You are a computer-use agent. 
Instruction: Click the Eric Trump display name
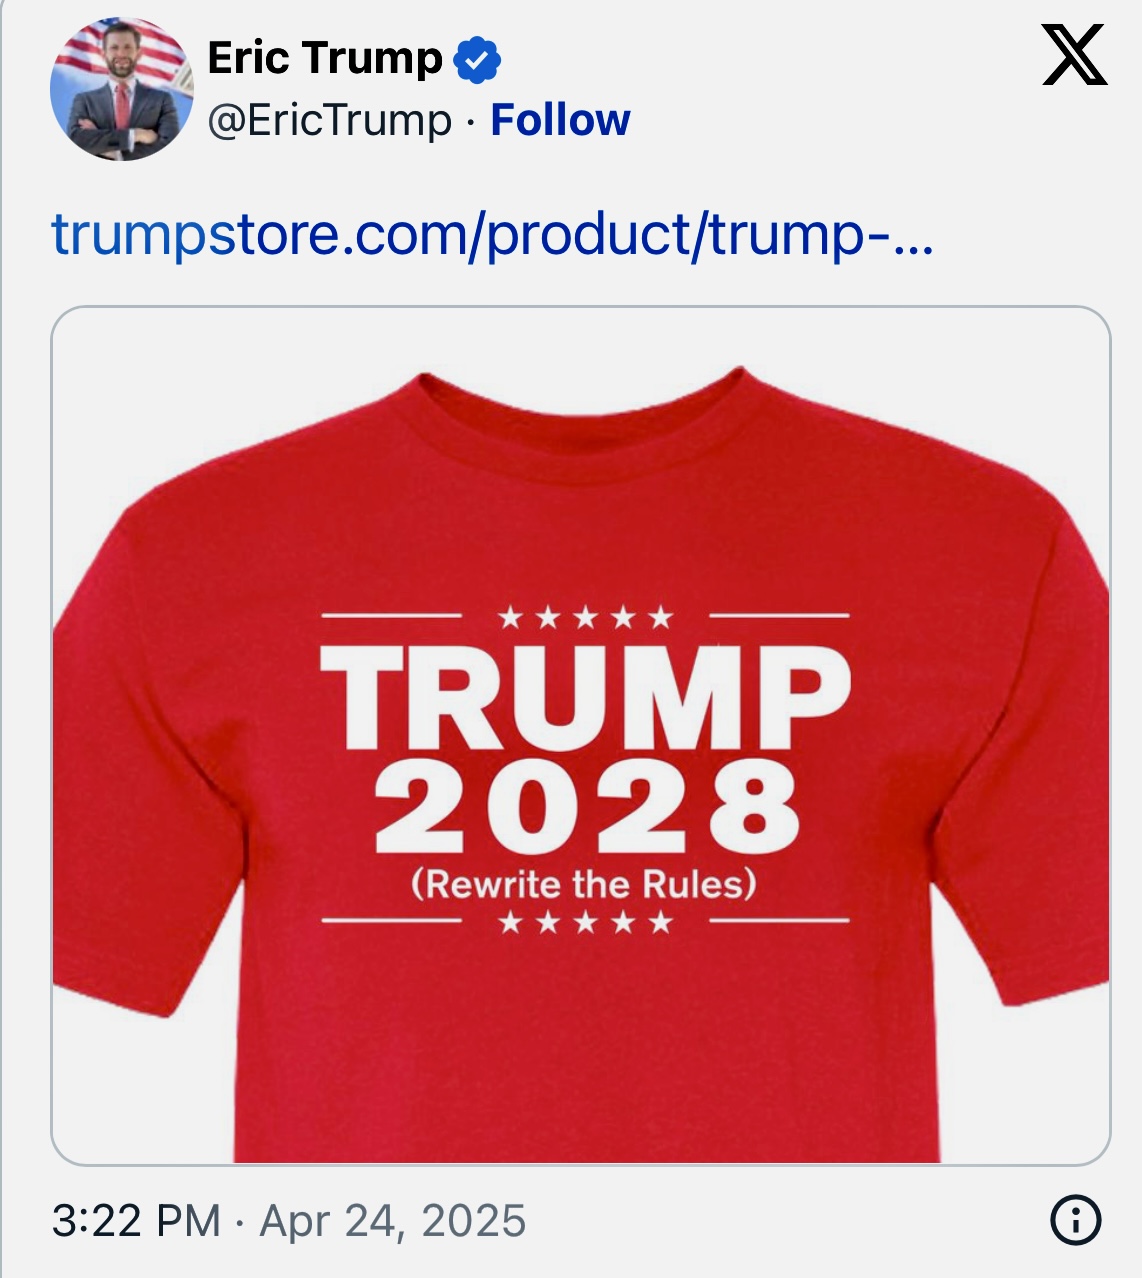[x=325, y=59]
